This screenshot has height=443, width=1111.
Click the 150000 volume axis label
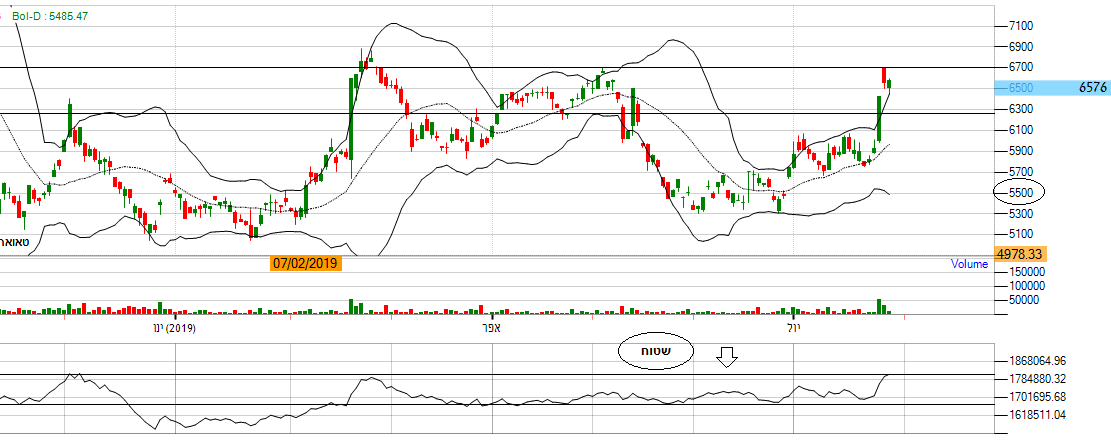click(1023, 271)
